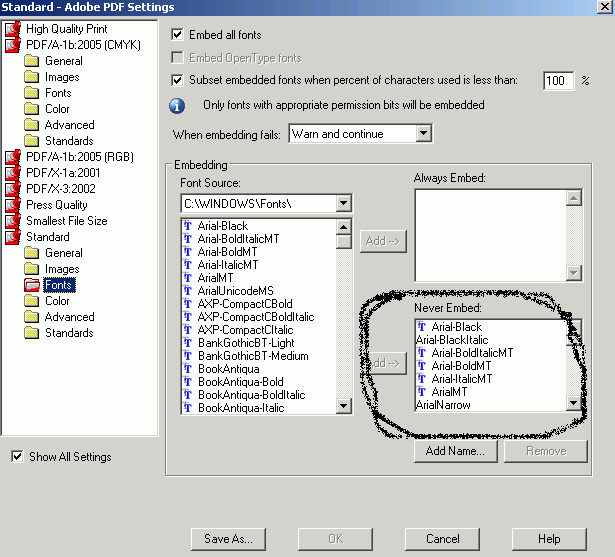This screenshot has width=615, height=557.
Task: Select BankGothicBT-Medium in Font Source list
Action: click(x=253, y=356)
